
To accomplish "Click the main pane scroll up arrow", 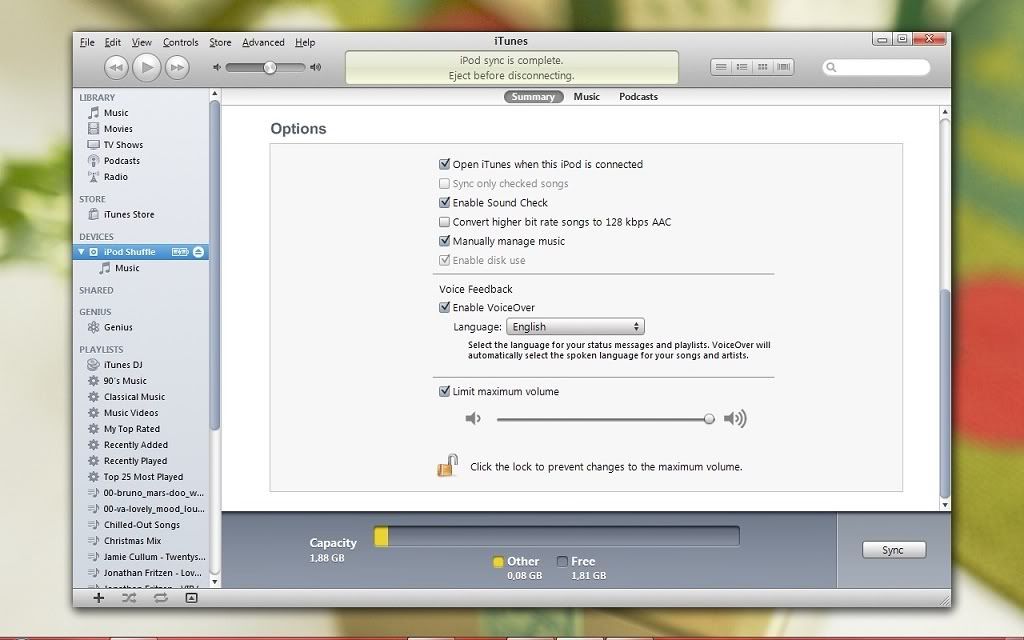I will (x=944, y=112).
